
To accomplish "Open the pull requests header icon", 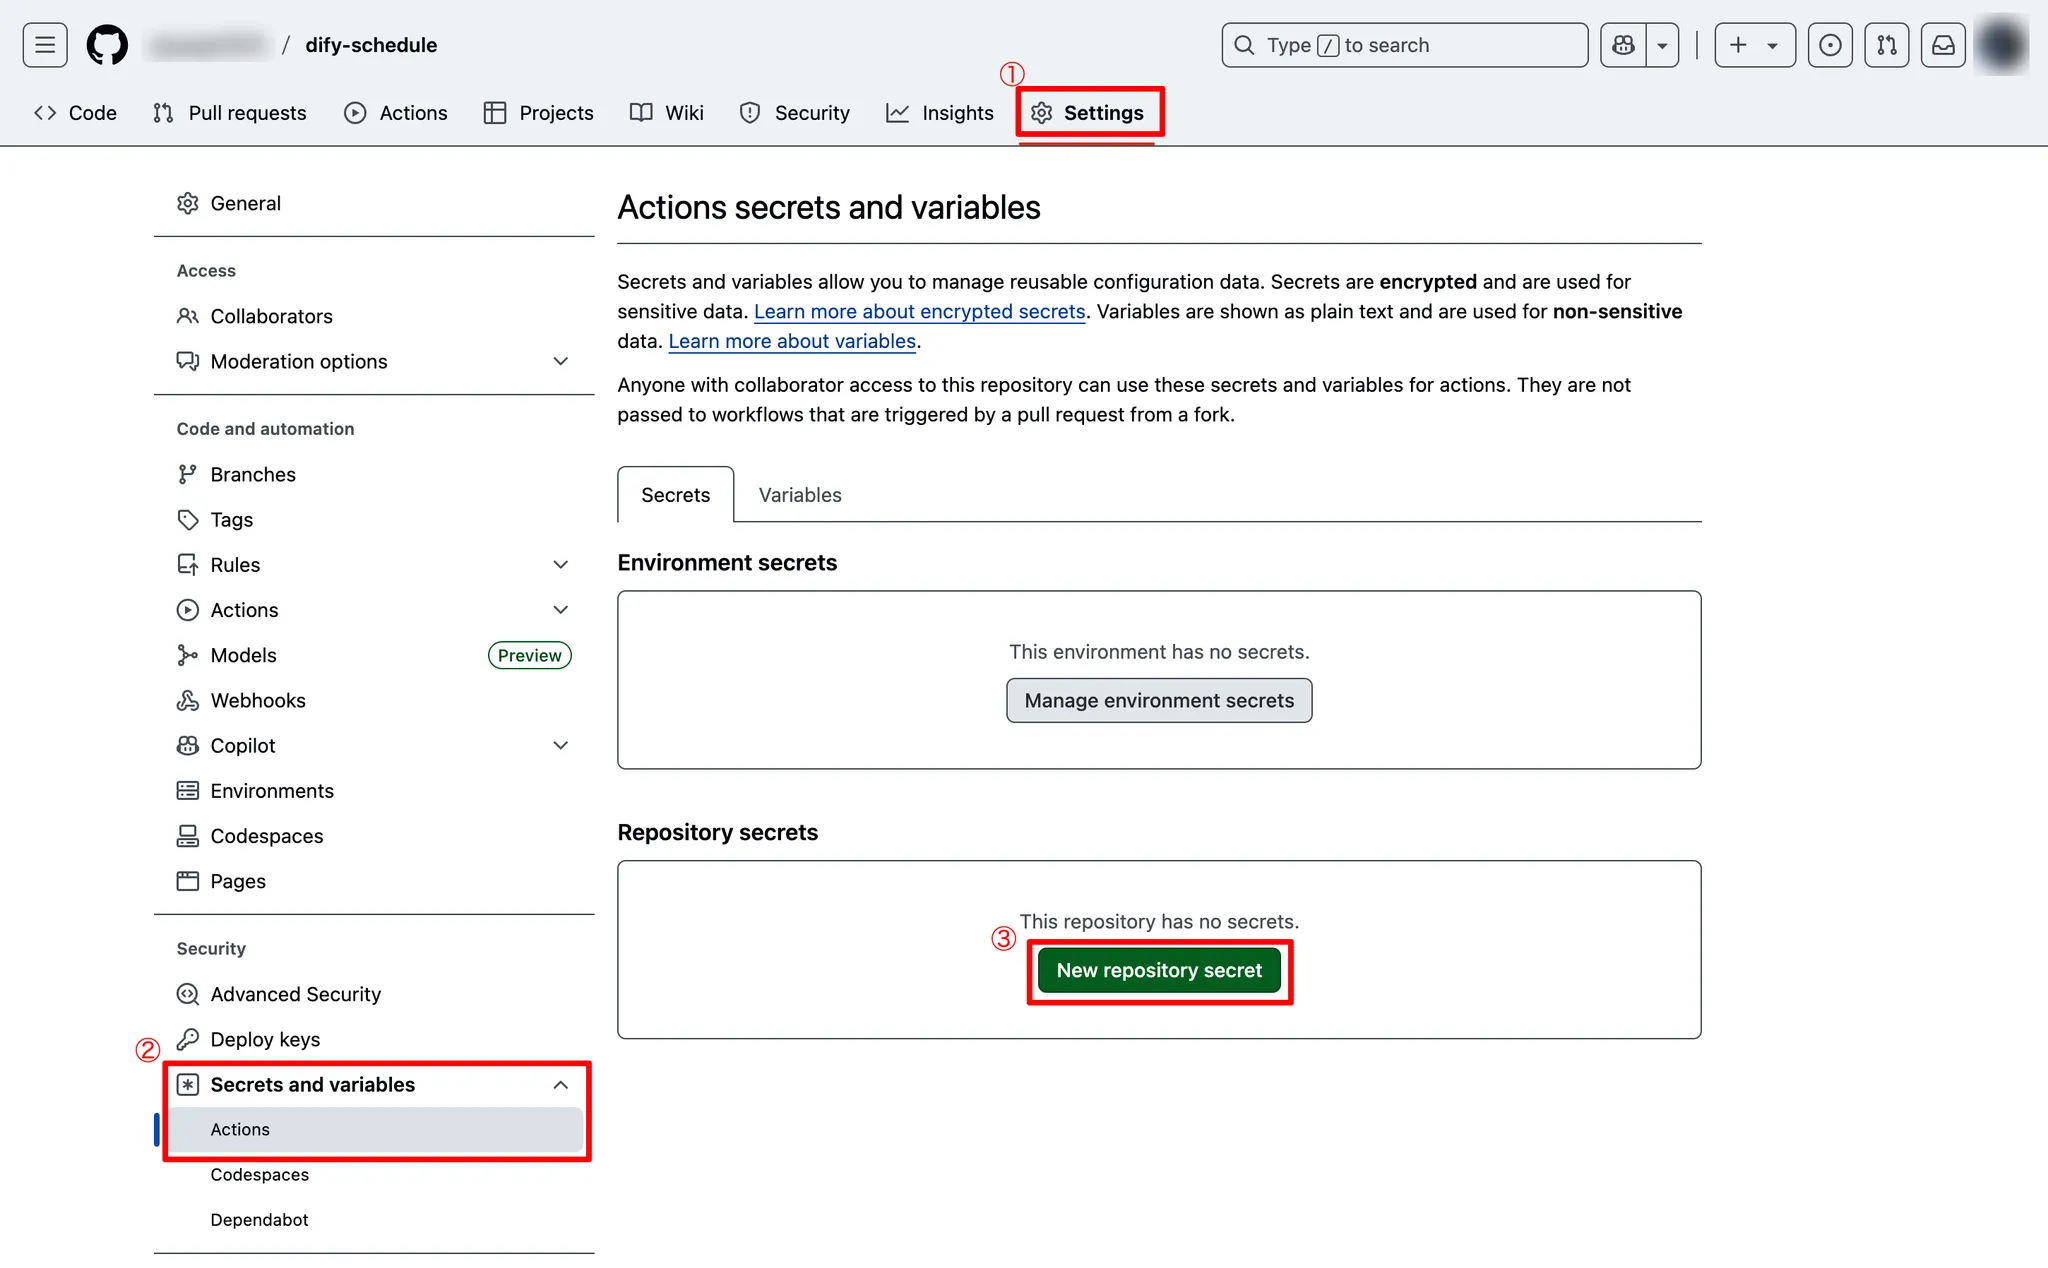I will (1886, 45).
